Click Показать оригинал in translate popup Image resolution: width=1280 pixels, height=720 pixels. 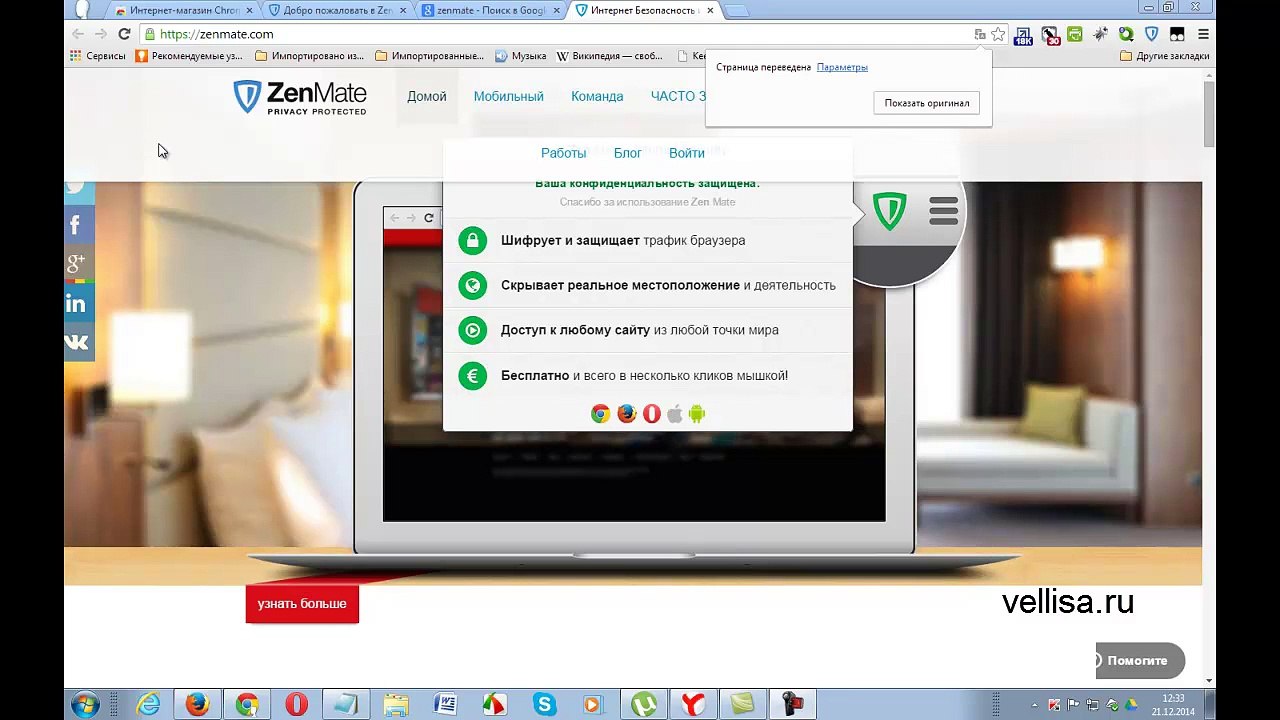coord(927,103)
